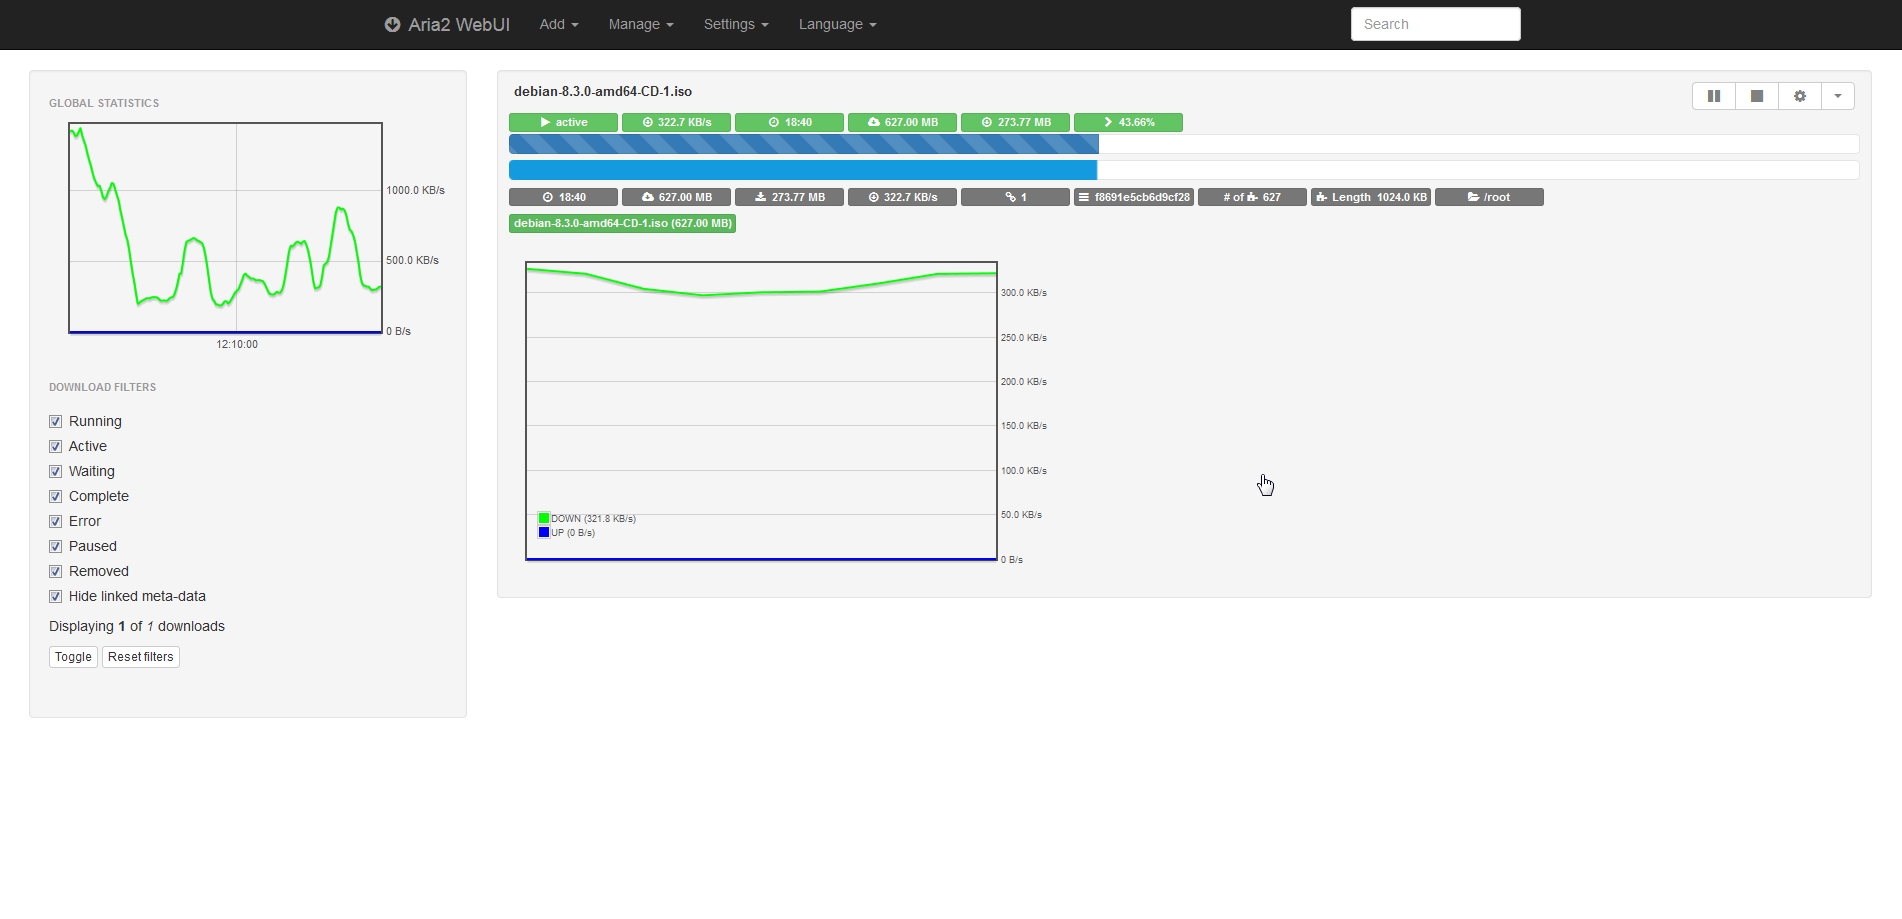The width and height of the screenshot is (1902, 919).
Task: Click the gray 627.00 MB total badge
Action: tap(676, 197)
